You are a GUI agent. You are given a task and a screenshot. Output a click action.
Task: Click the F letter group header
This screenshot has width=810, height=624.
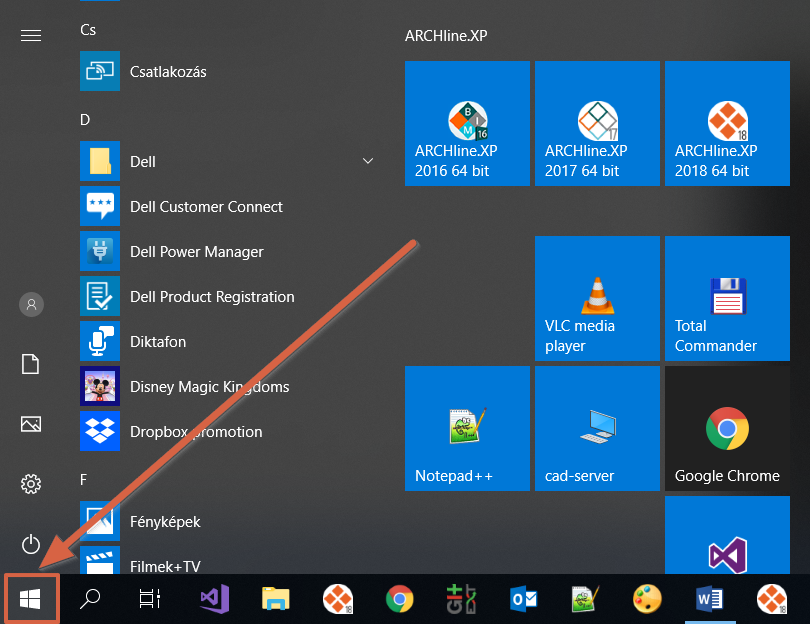83,480
